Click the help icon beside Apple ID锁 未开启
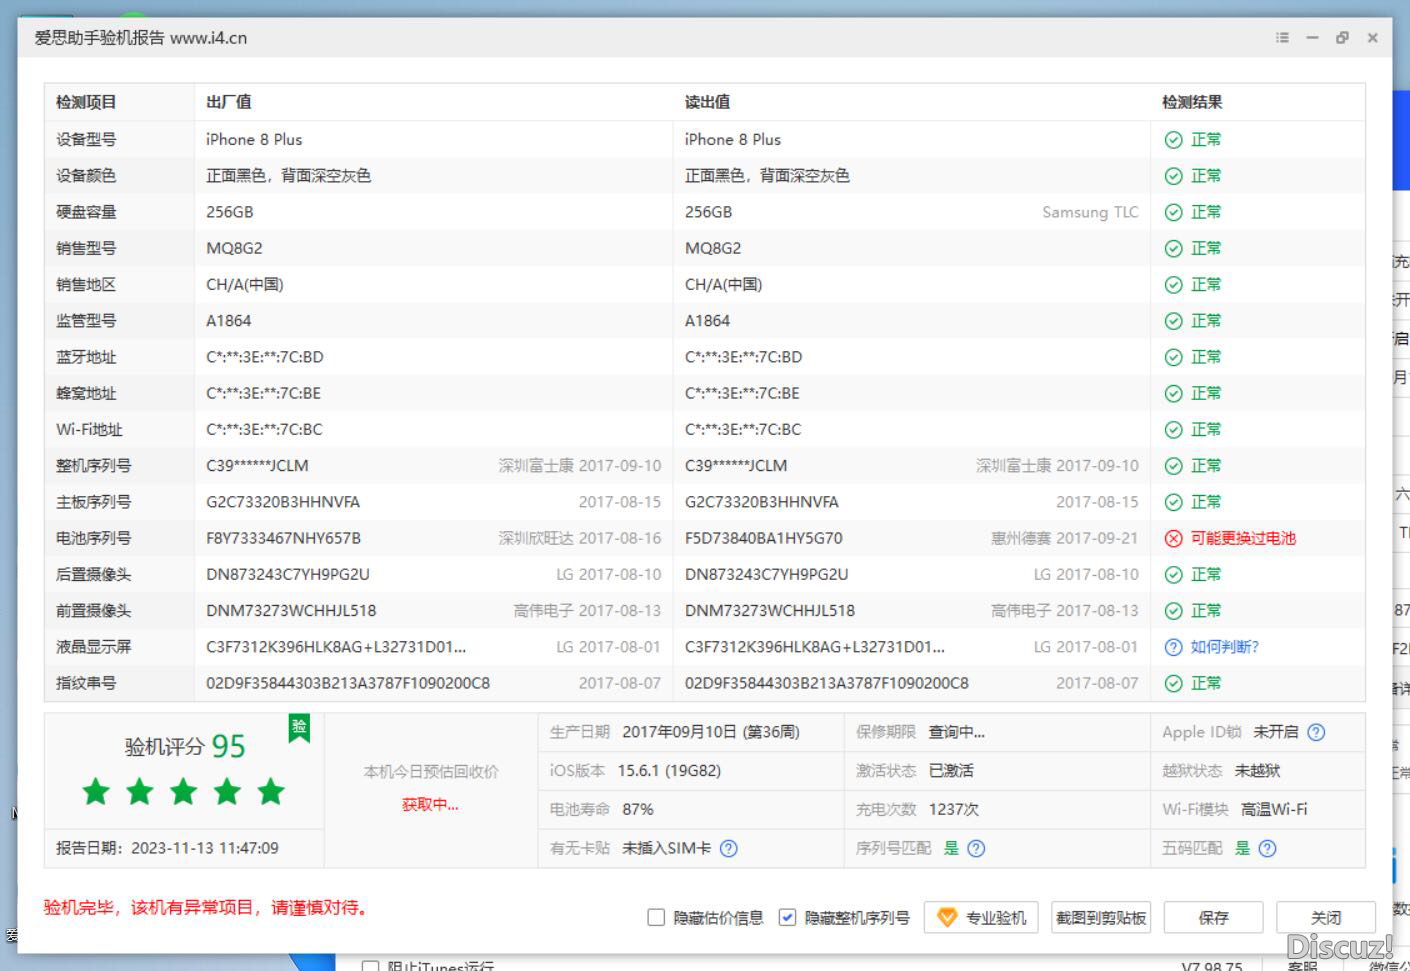Viewport: 1410px width, 971px height. (x=1316, y=732)
